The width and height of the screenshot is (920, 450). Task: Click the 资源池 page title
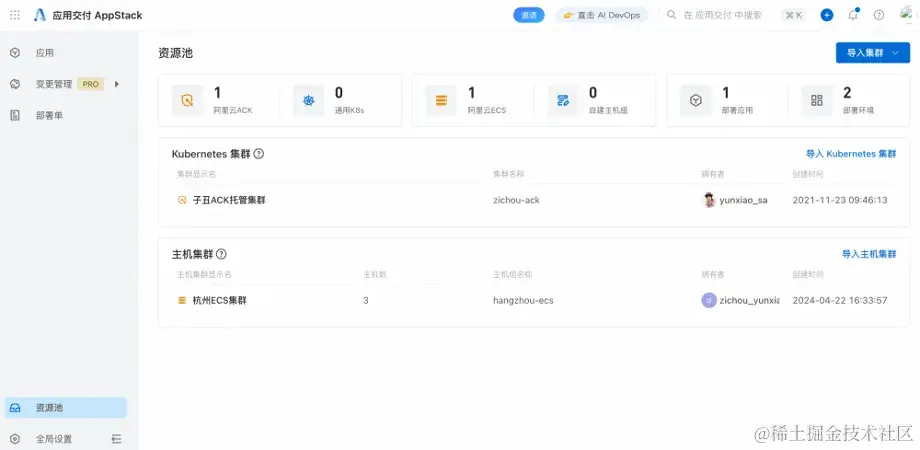point(175,53)
